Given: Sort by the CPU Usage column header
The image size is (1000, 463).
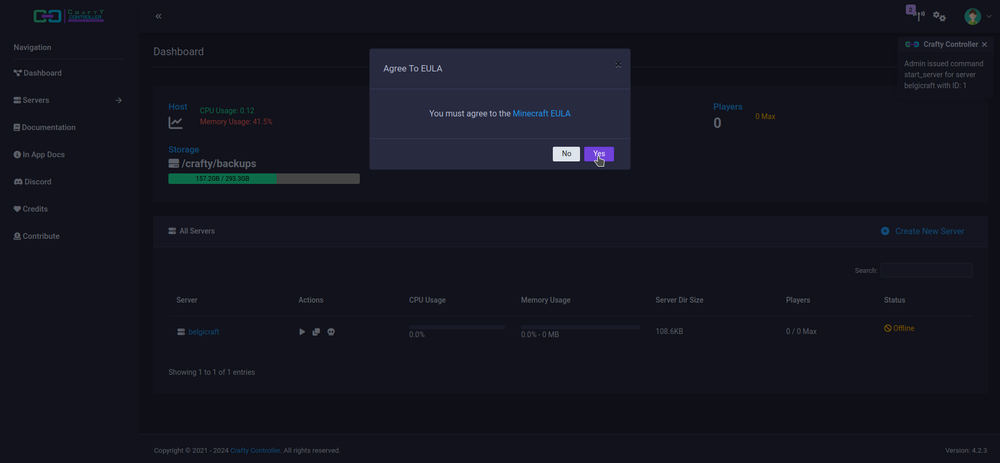Looking at the screenshot, I should coord(427,300).
